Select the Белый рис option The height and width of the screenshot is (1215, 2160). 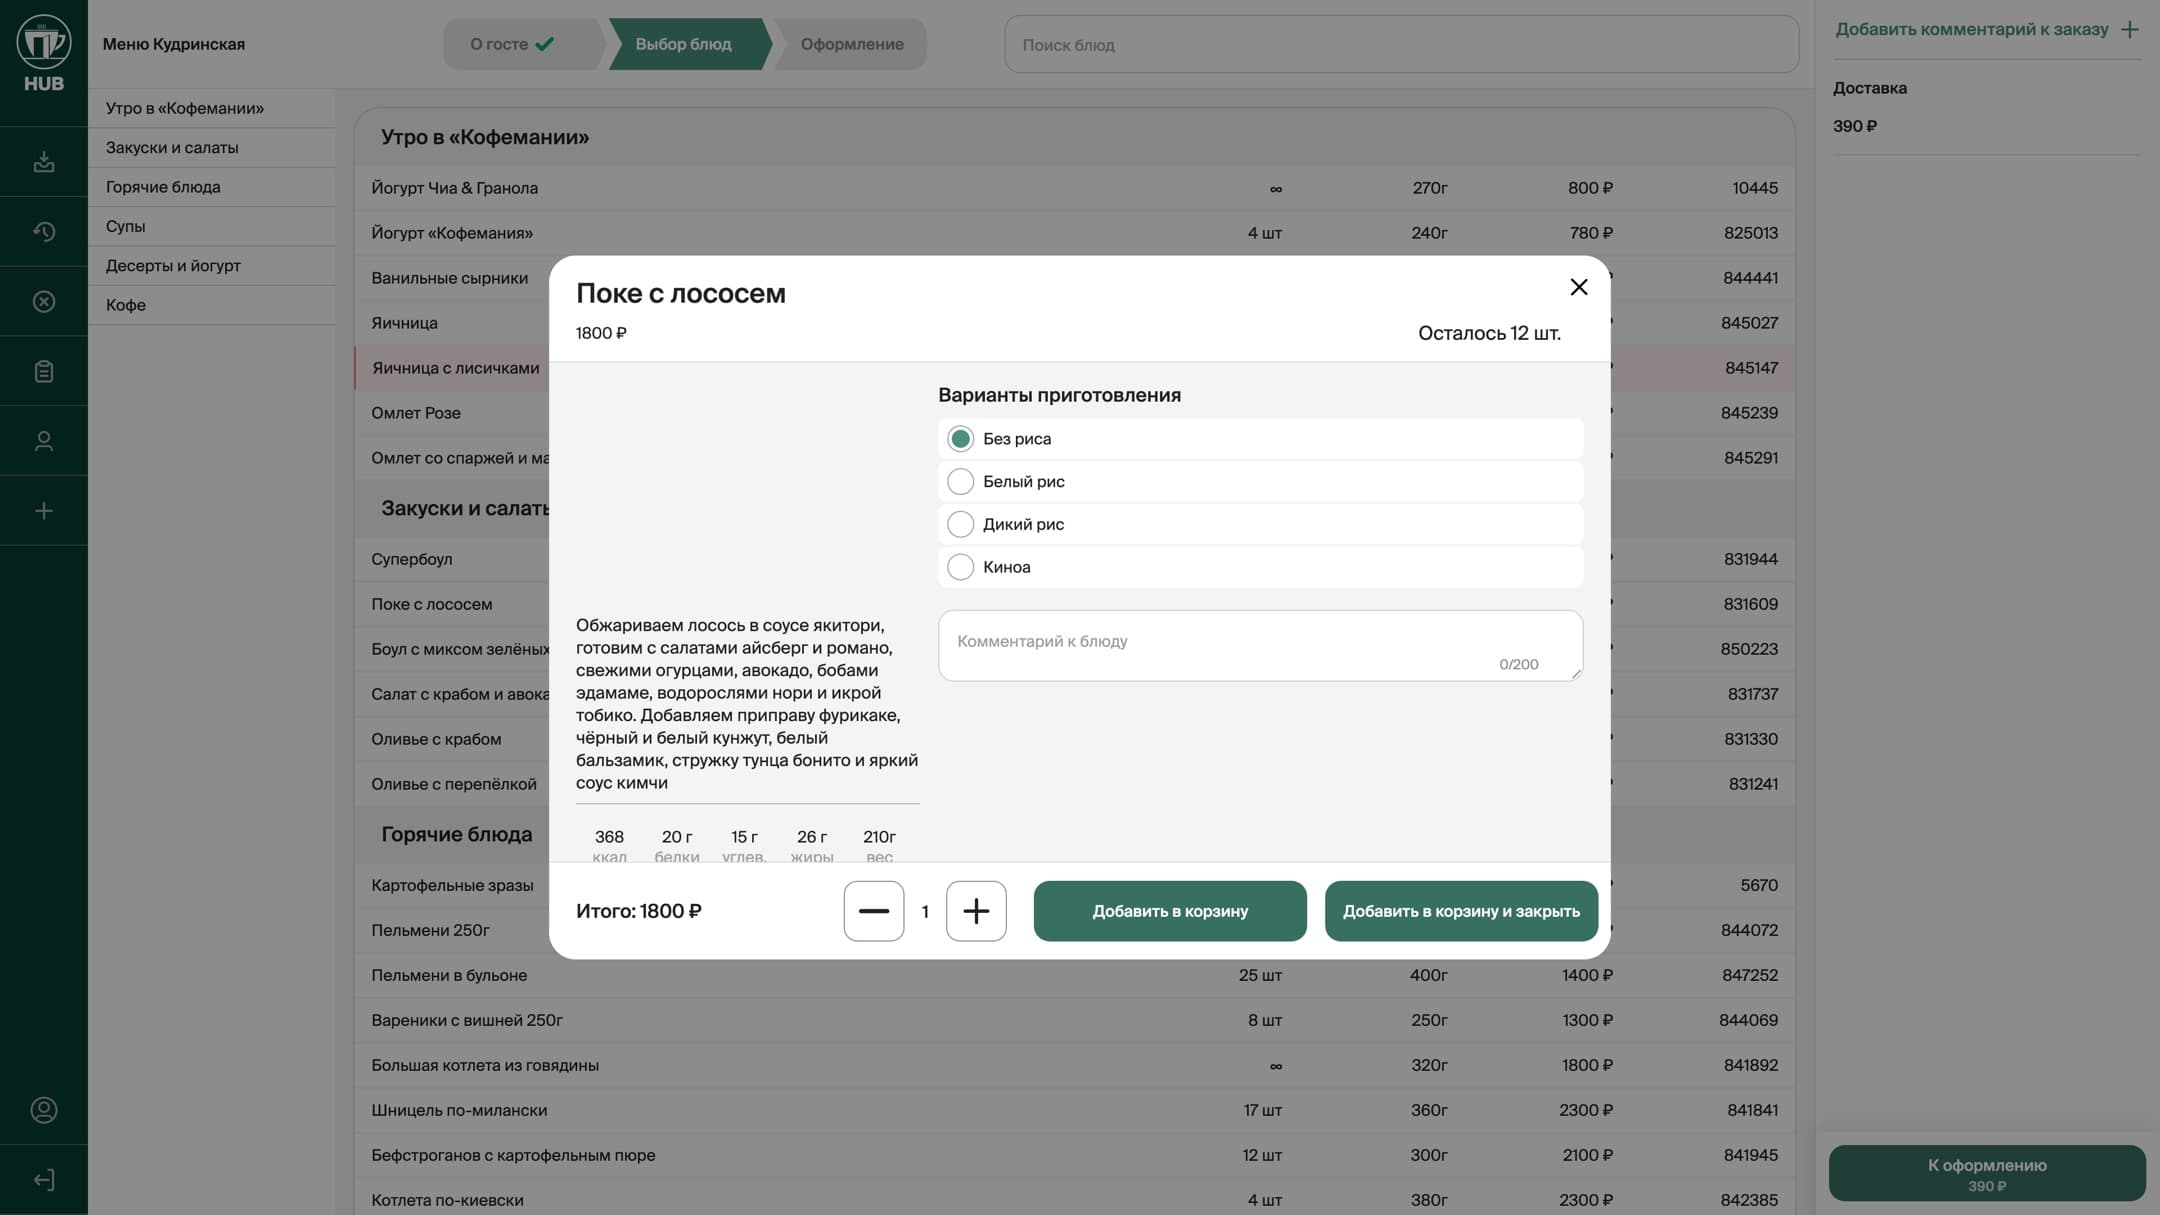1260,482
